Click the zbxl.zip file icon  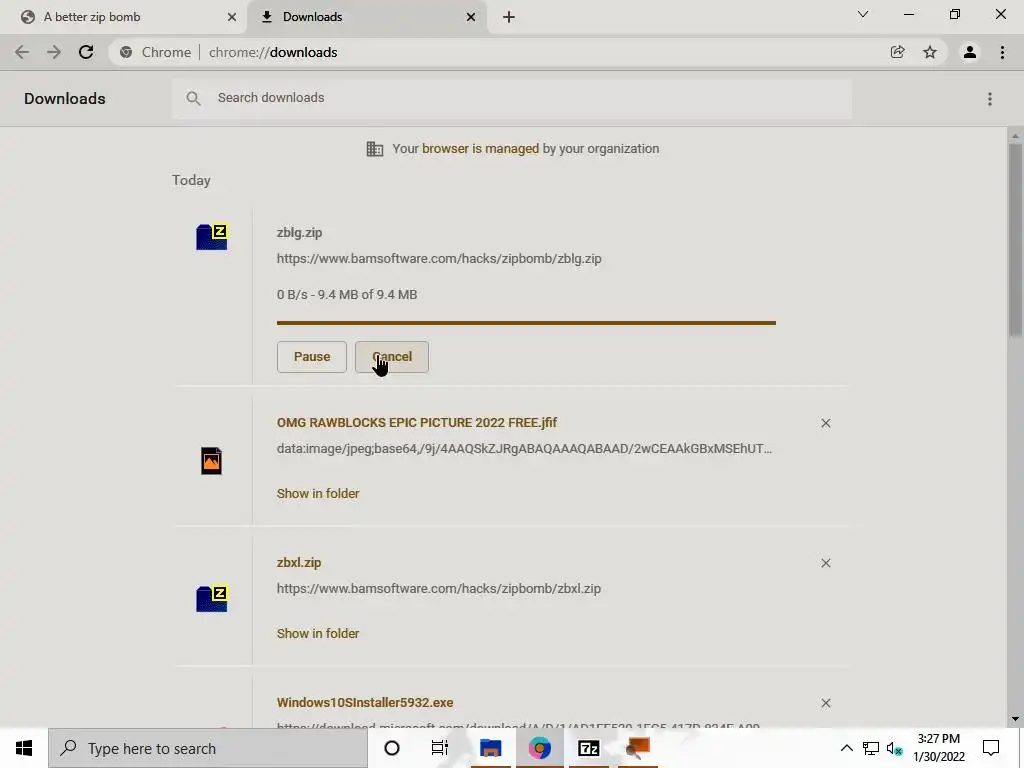[212, 598]
